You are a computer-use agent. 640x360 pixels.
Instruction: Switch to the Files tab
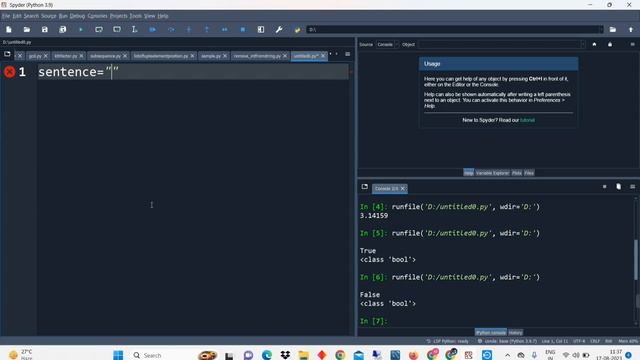(x=529, y=173)
